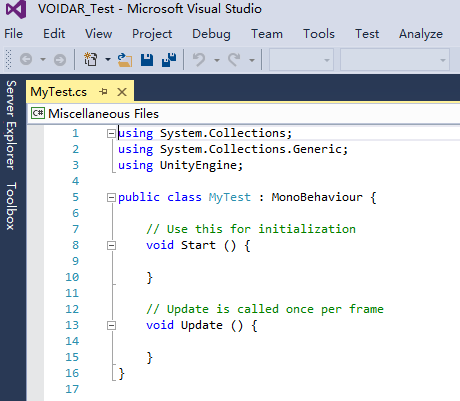Collapse the using directives block

(111, 134)
